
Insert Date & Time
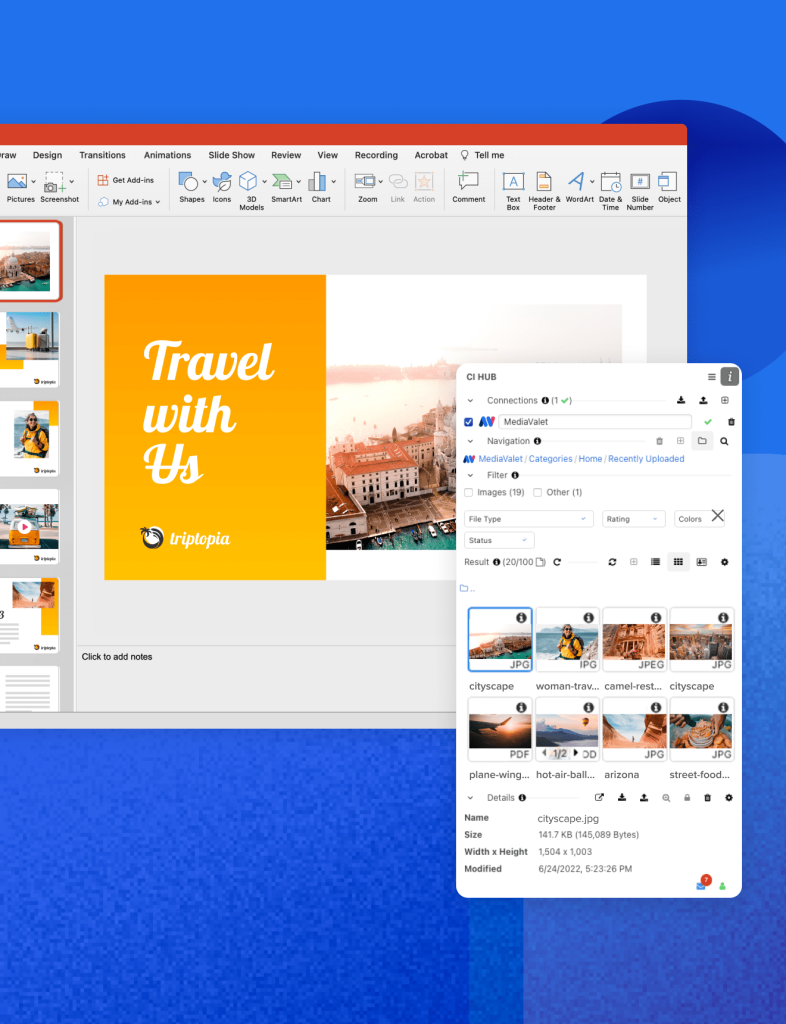610,190
